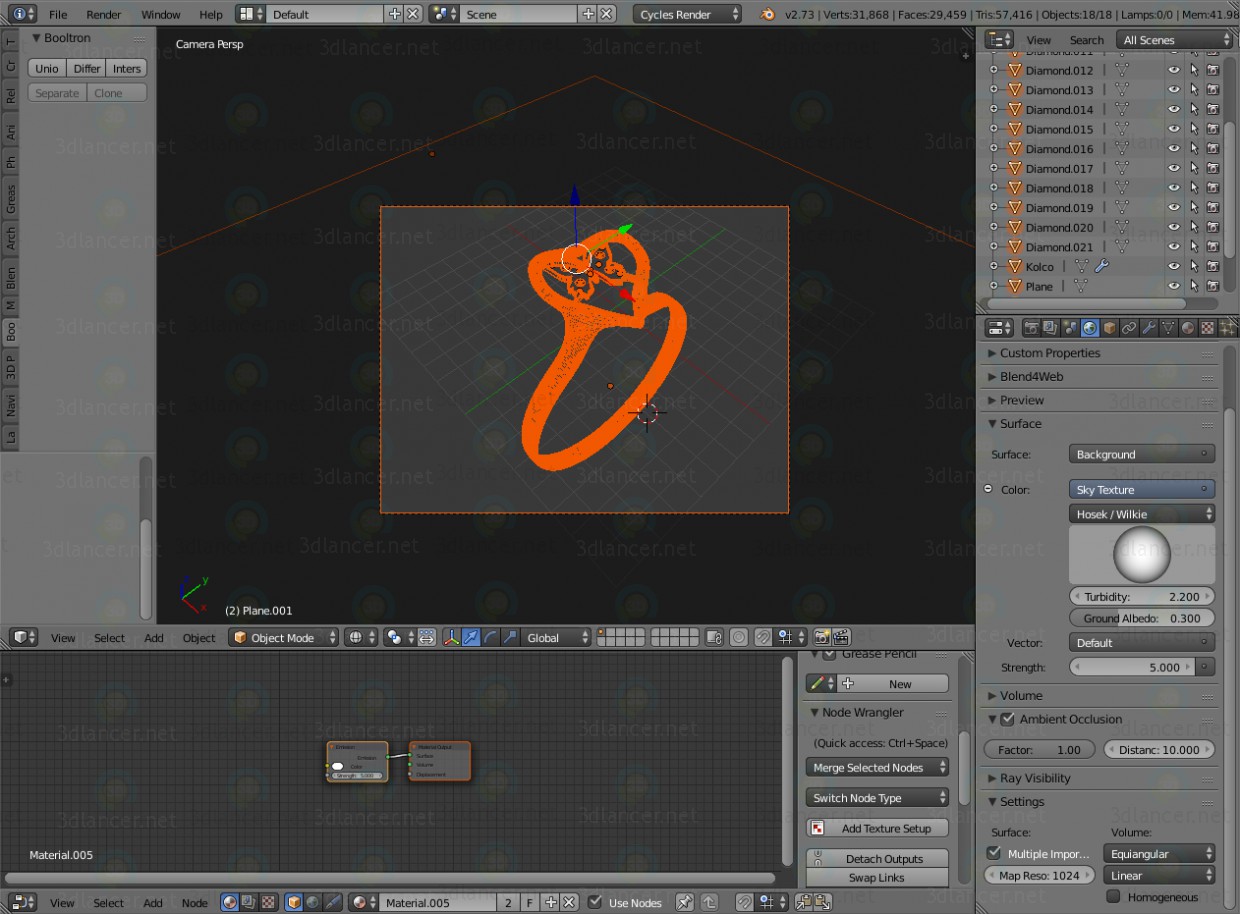This screenshot has height=914, width=1240.
Task: Click the paste nodes icon in node header
Action: point(823,902)
